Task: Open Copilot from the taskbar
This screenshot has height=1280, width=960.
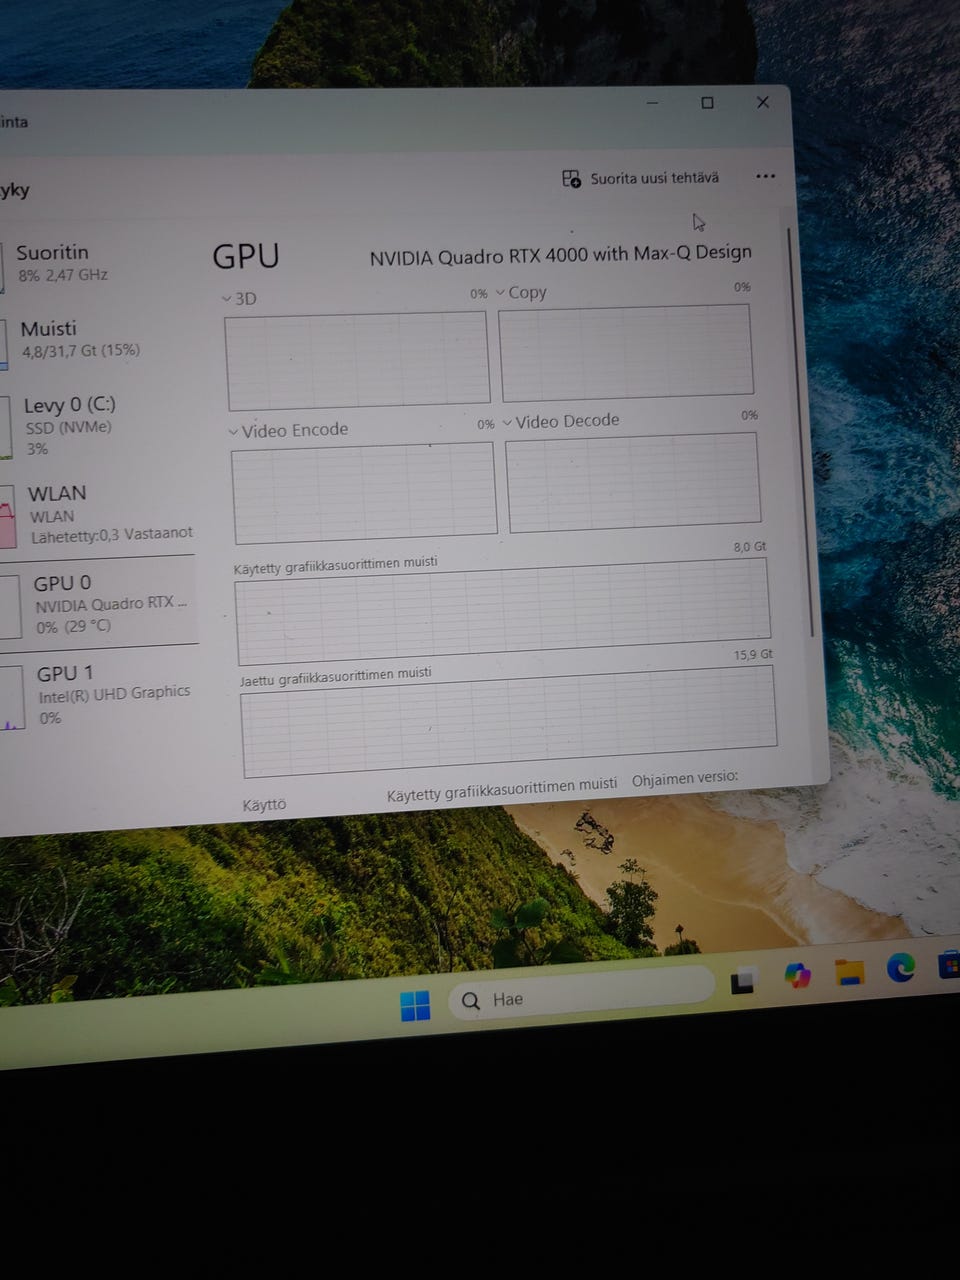Action: (x=797, y=975)
